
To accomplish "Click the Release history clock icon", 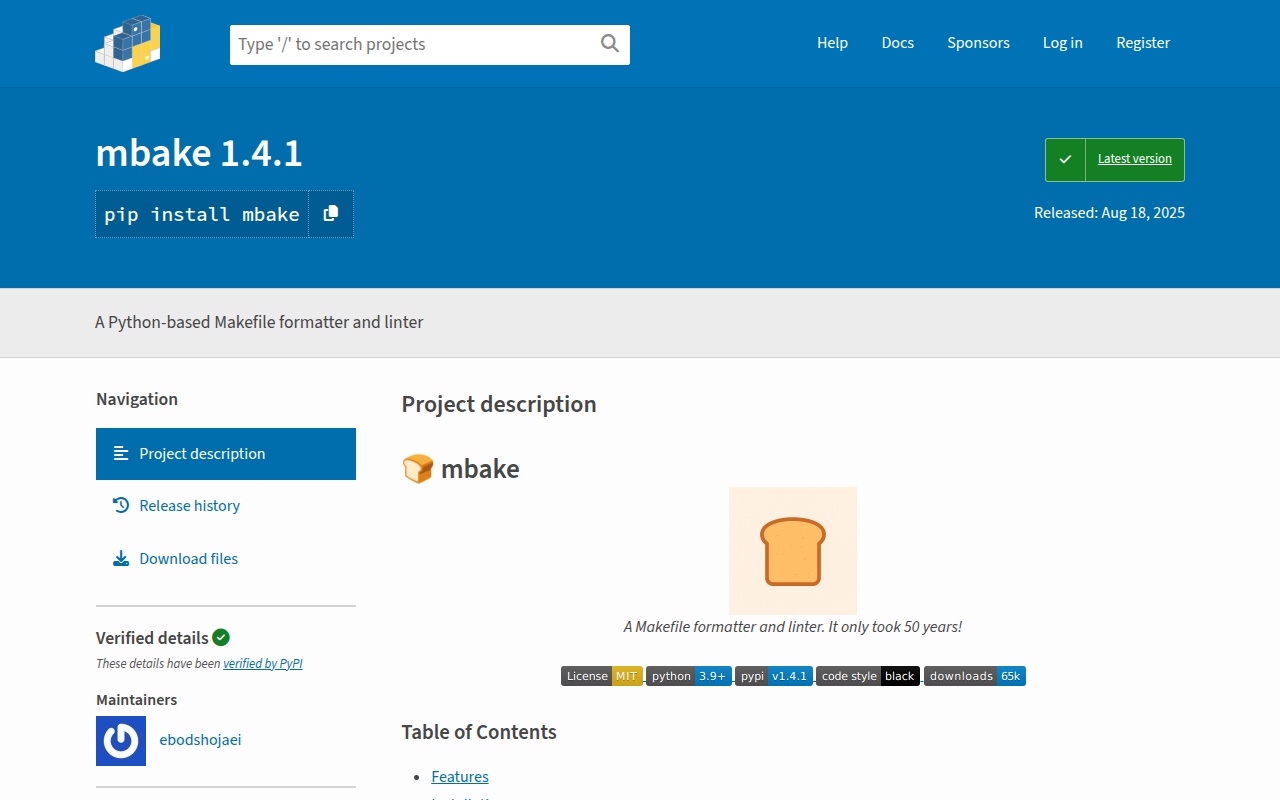I will pyautogui.click(x=121, y=506).
